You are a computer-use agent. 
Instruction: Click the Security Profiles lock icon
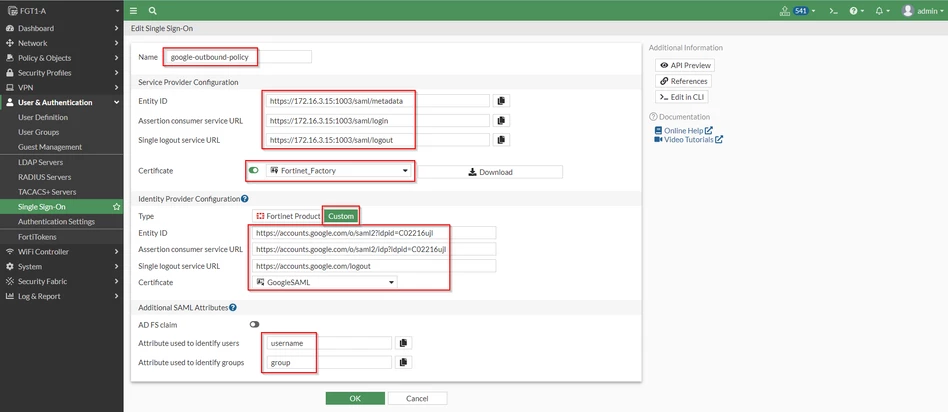(10, 73)
